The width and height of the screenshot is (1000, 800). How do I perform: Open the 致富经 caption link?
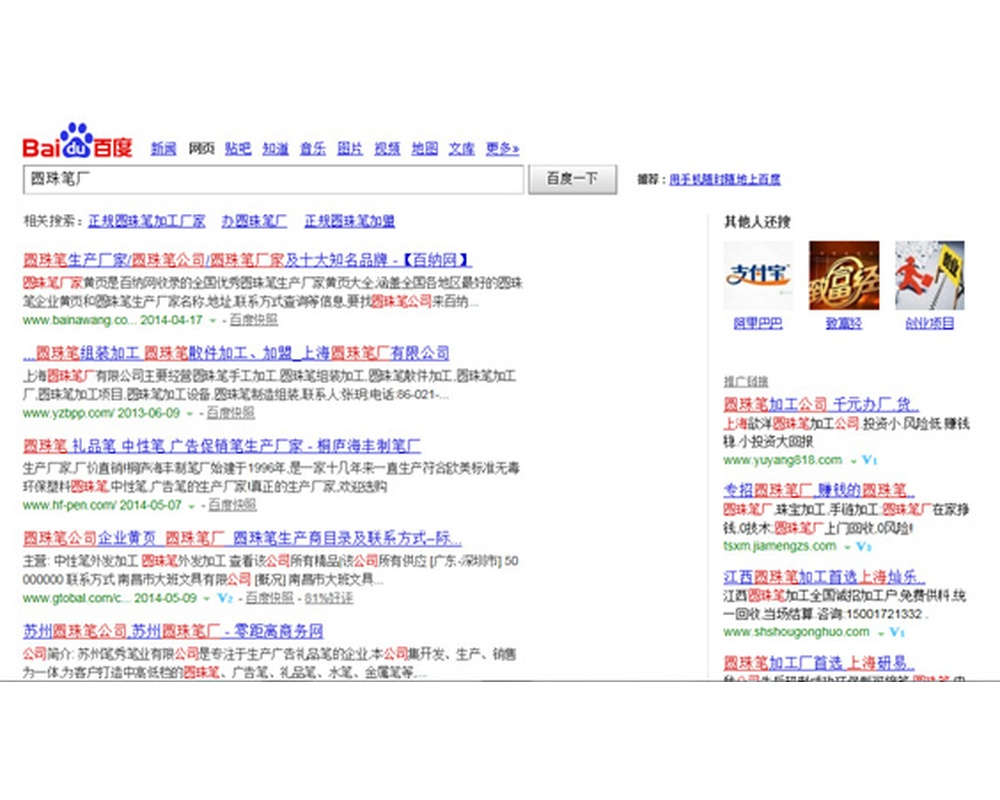(844, 323)
